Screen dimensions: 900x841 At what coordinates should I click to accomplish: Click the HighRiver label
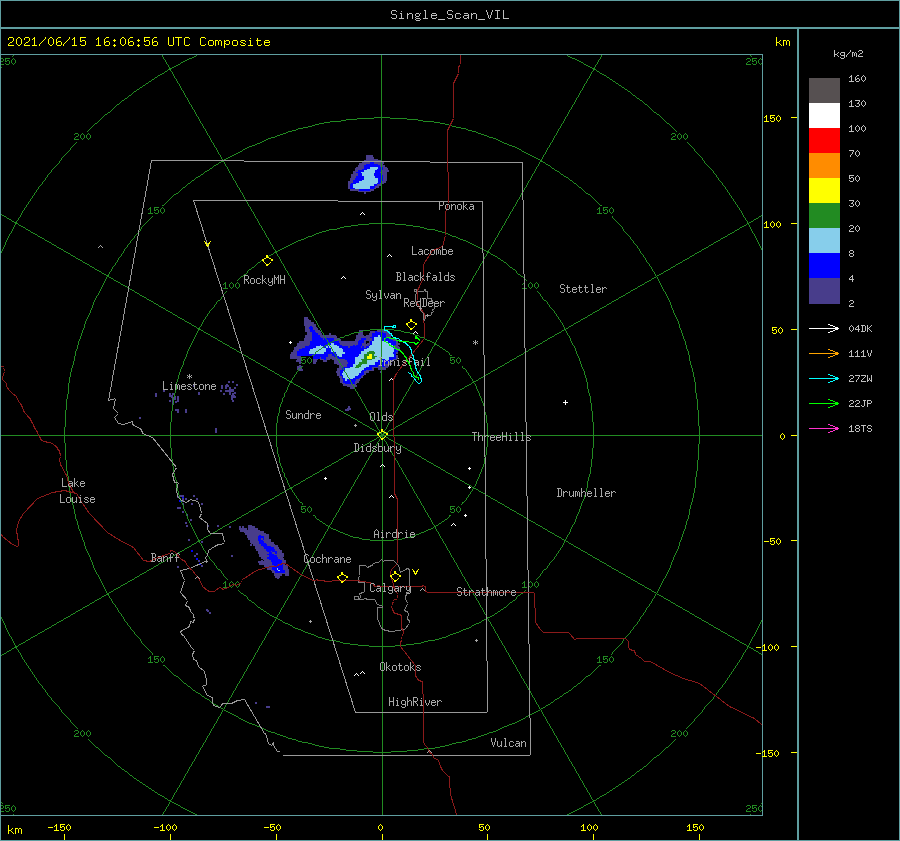[x=415, y=702]
